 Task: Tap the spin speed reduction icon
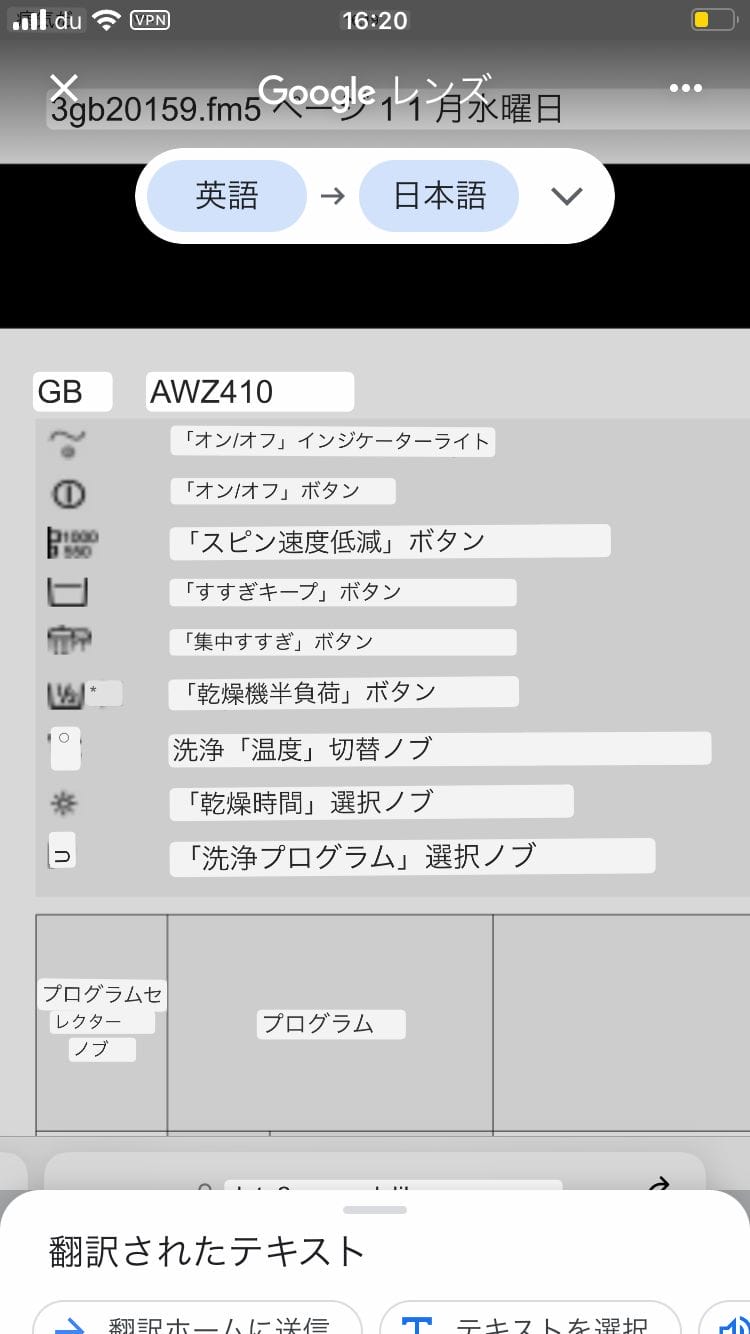(70, 542)
